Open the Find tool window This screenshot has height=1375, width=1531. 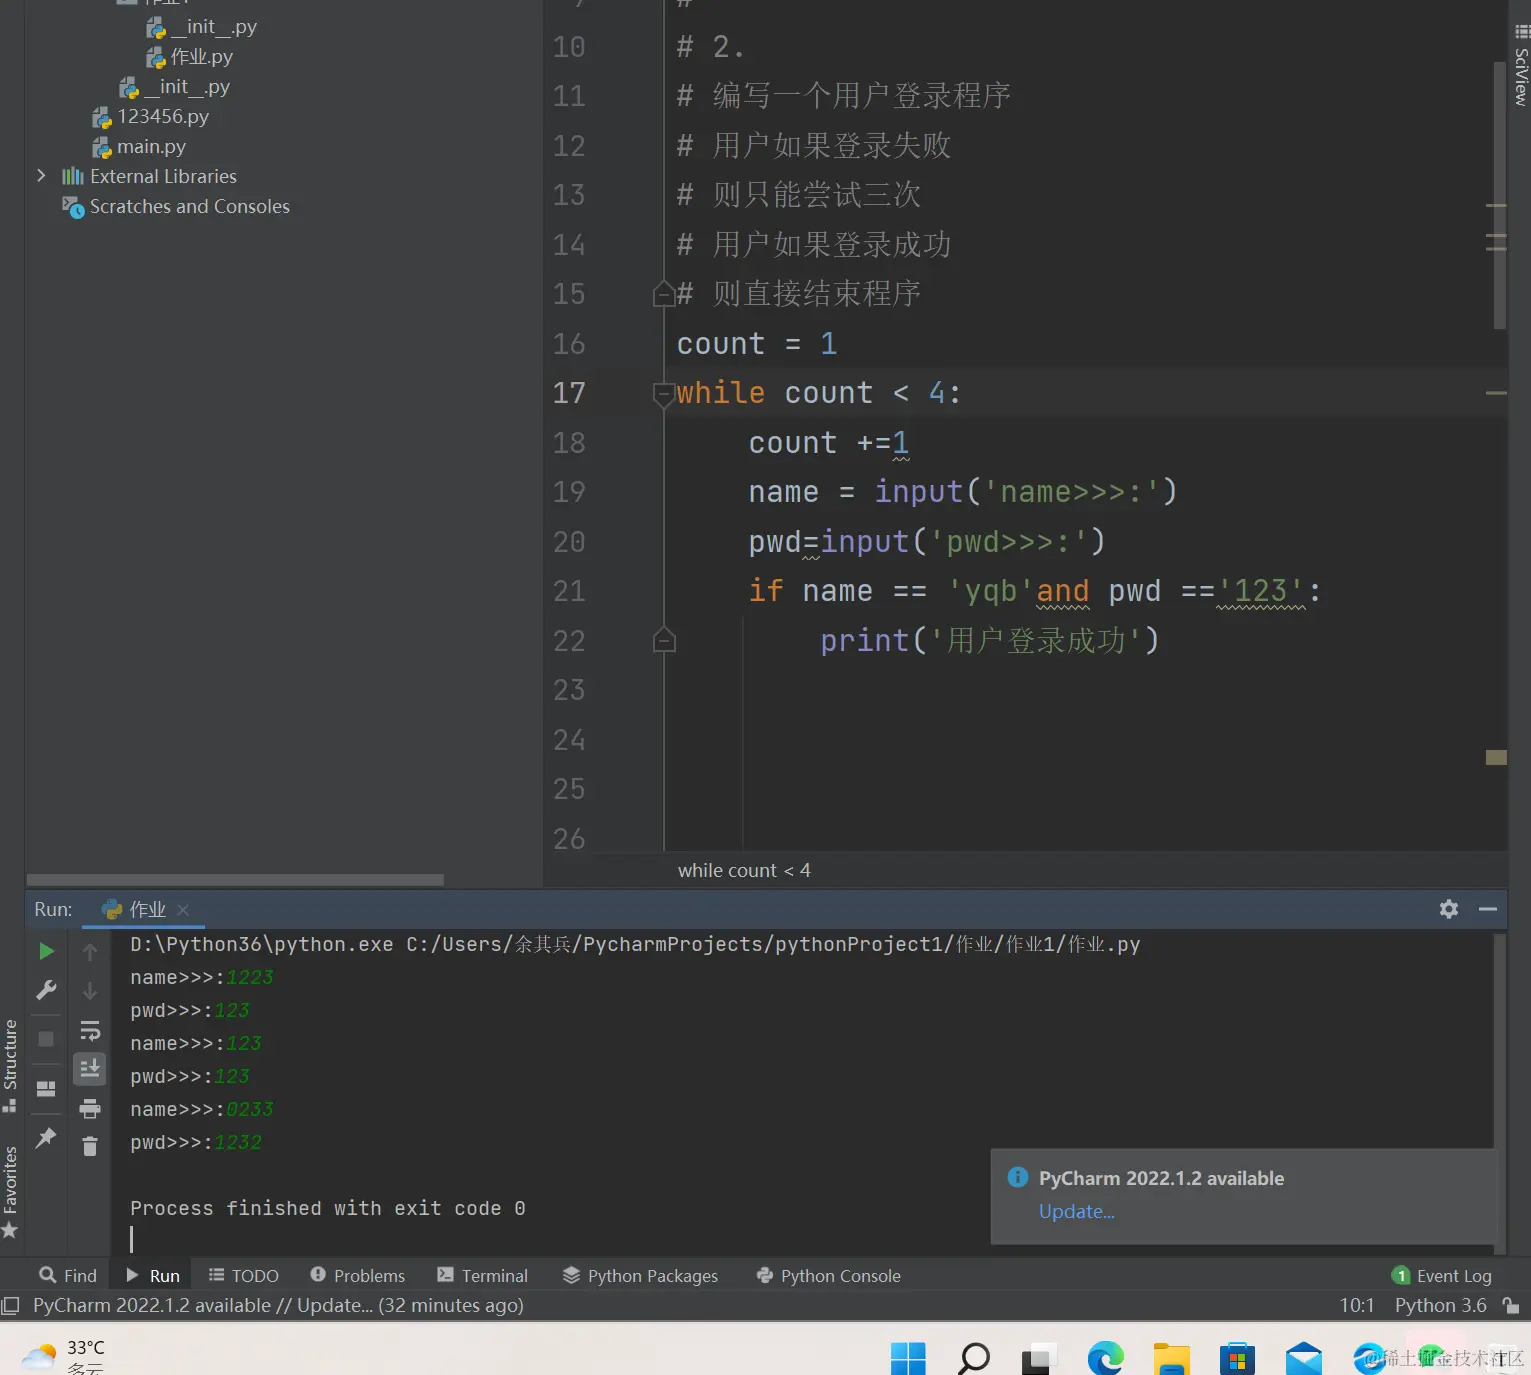[x=68, y=1276]
